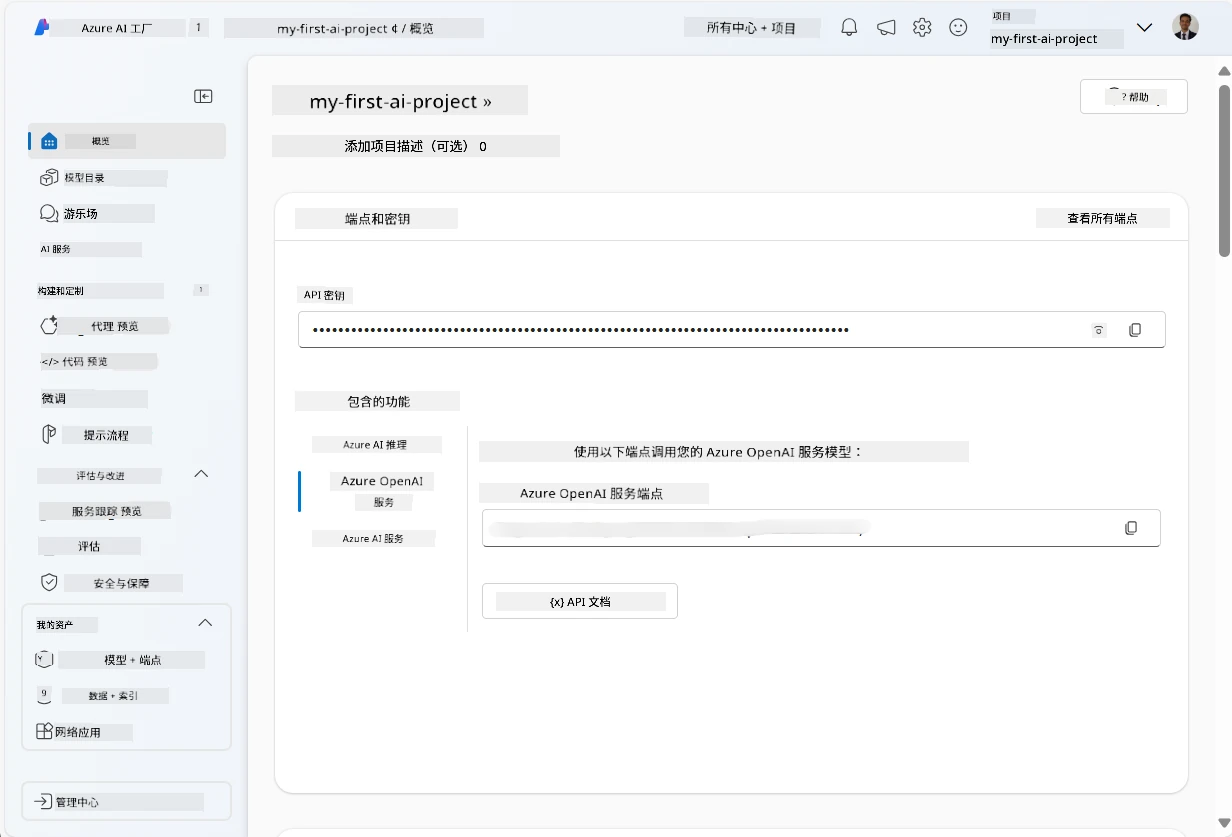Open </> 代码 预览 in the sidebar
1232x837 pixels.
[98, 361]
